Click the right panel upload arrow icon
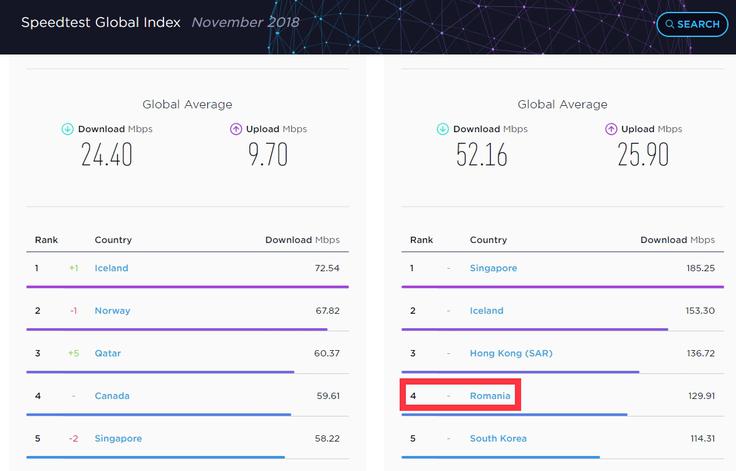Screen dimensions: 736x471 pos(611,129)
